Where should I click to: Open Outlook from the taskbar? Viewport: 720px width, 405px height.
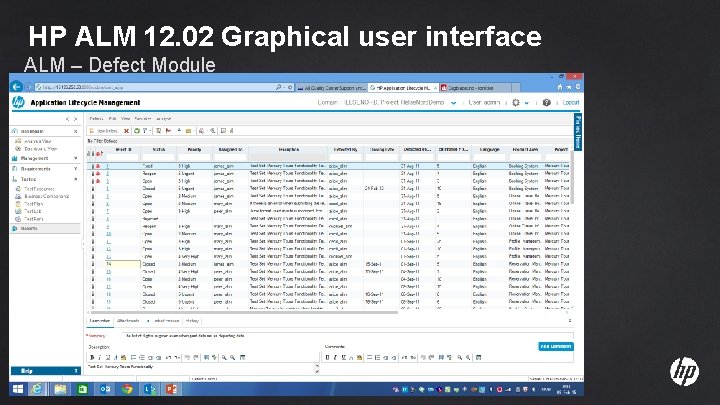click(105, 389)
